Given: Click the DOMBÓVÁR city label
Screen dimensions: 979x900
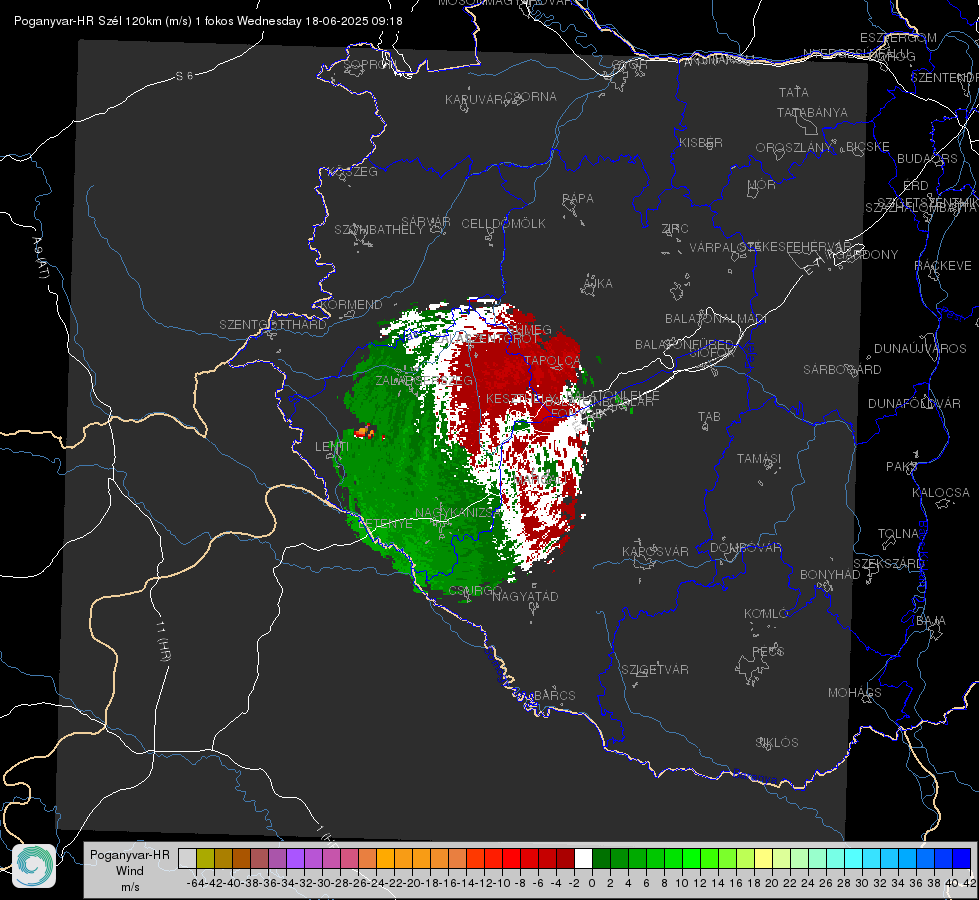Looking at the screenshot, I should [x=745, y=548].
